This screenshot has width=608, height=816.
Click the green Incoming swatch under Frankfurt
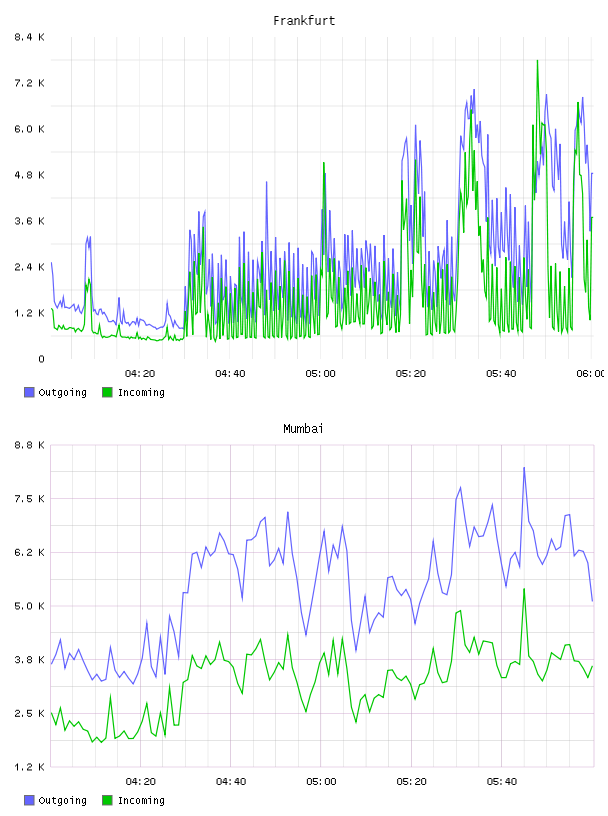click(x=107, y=392)
